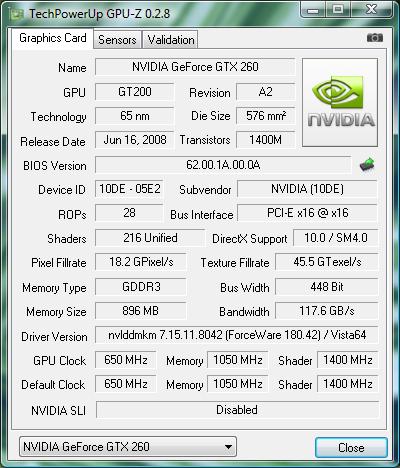The width and height of the screenshot is (400, 468).
Task: Click the Close button
Action: pyautogui.click(x=351, y=447)
